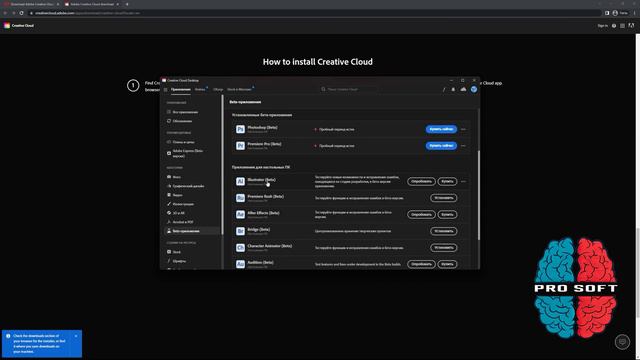Image resolution: width=640 pixels, height=360 pixels.
Task: Click the Bridge (Beta) app icon
Action: click(240, 231)
